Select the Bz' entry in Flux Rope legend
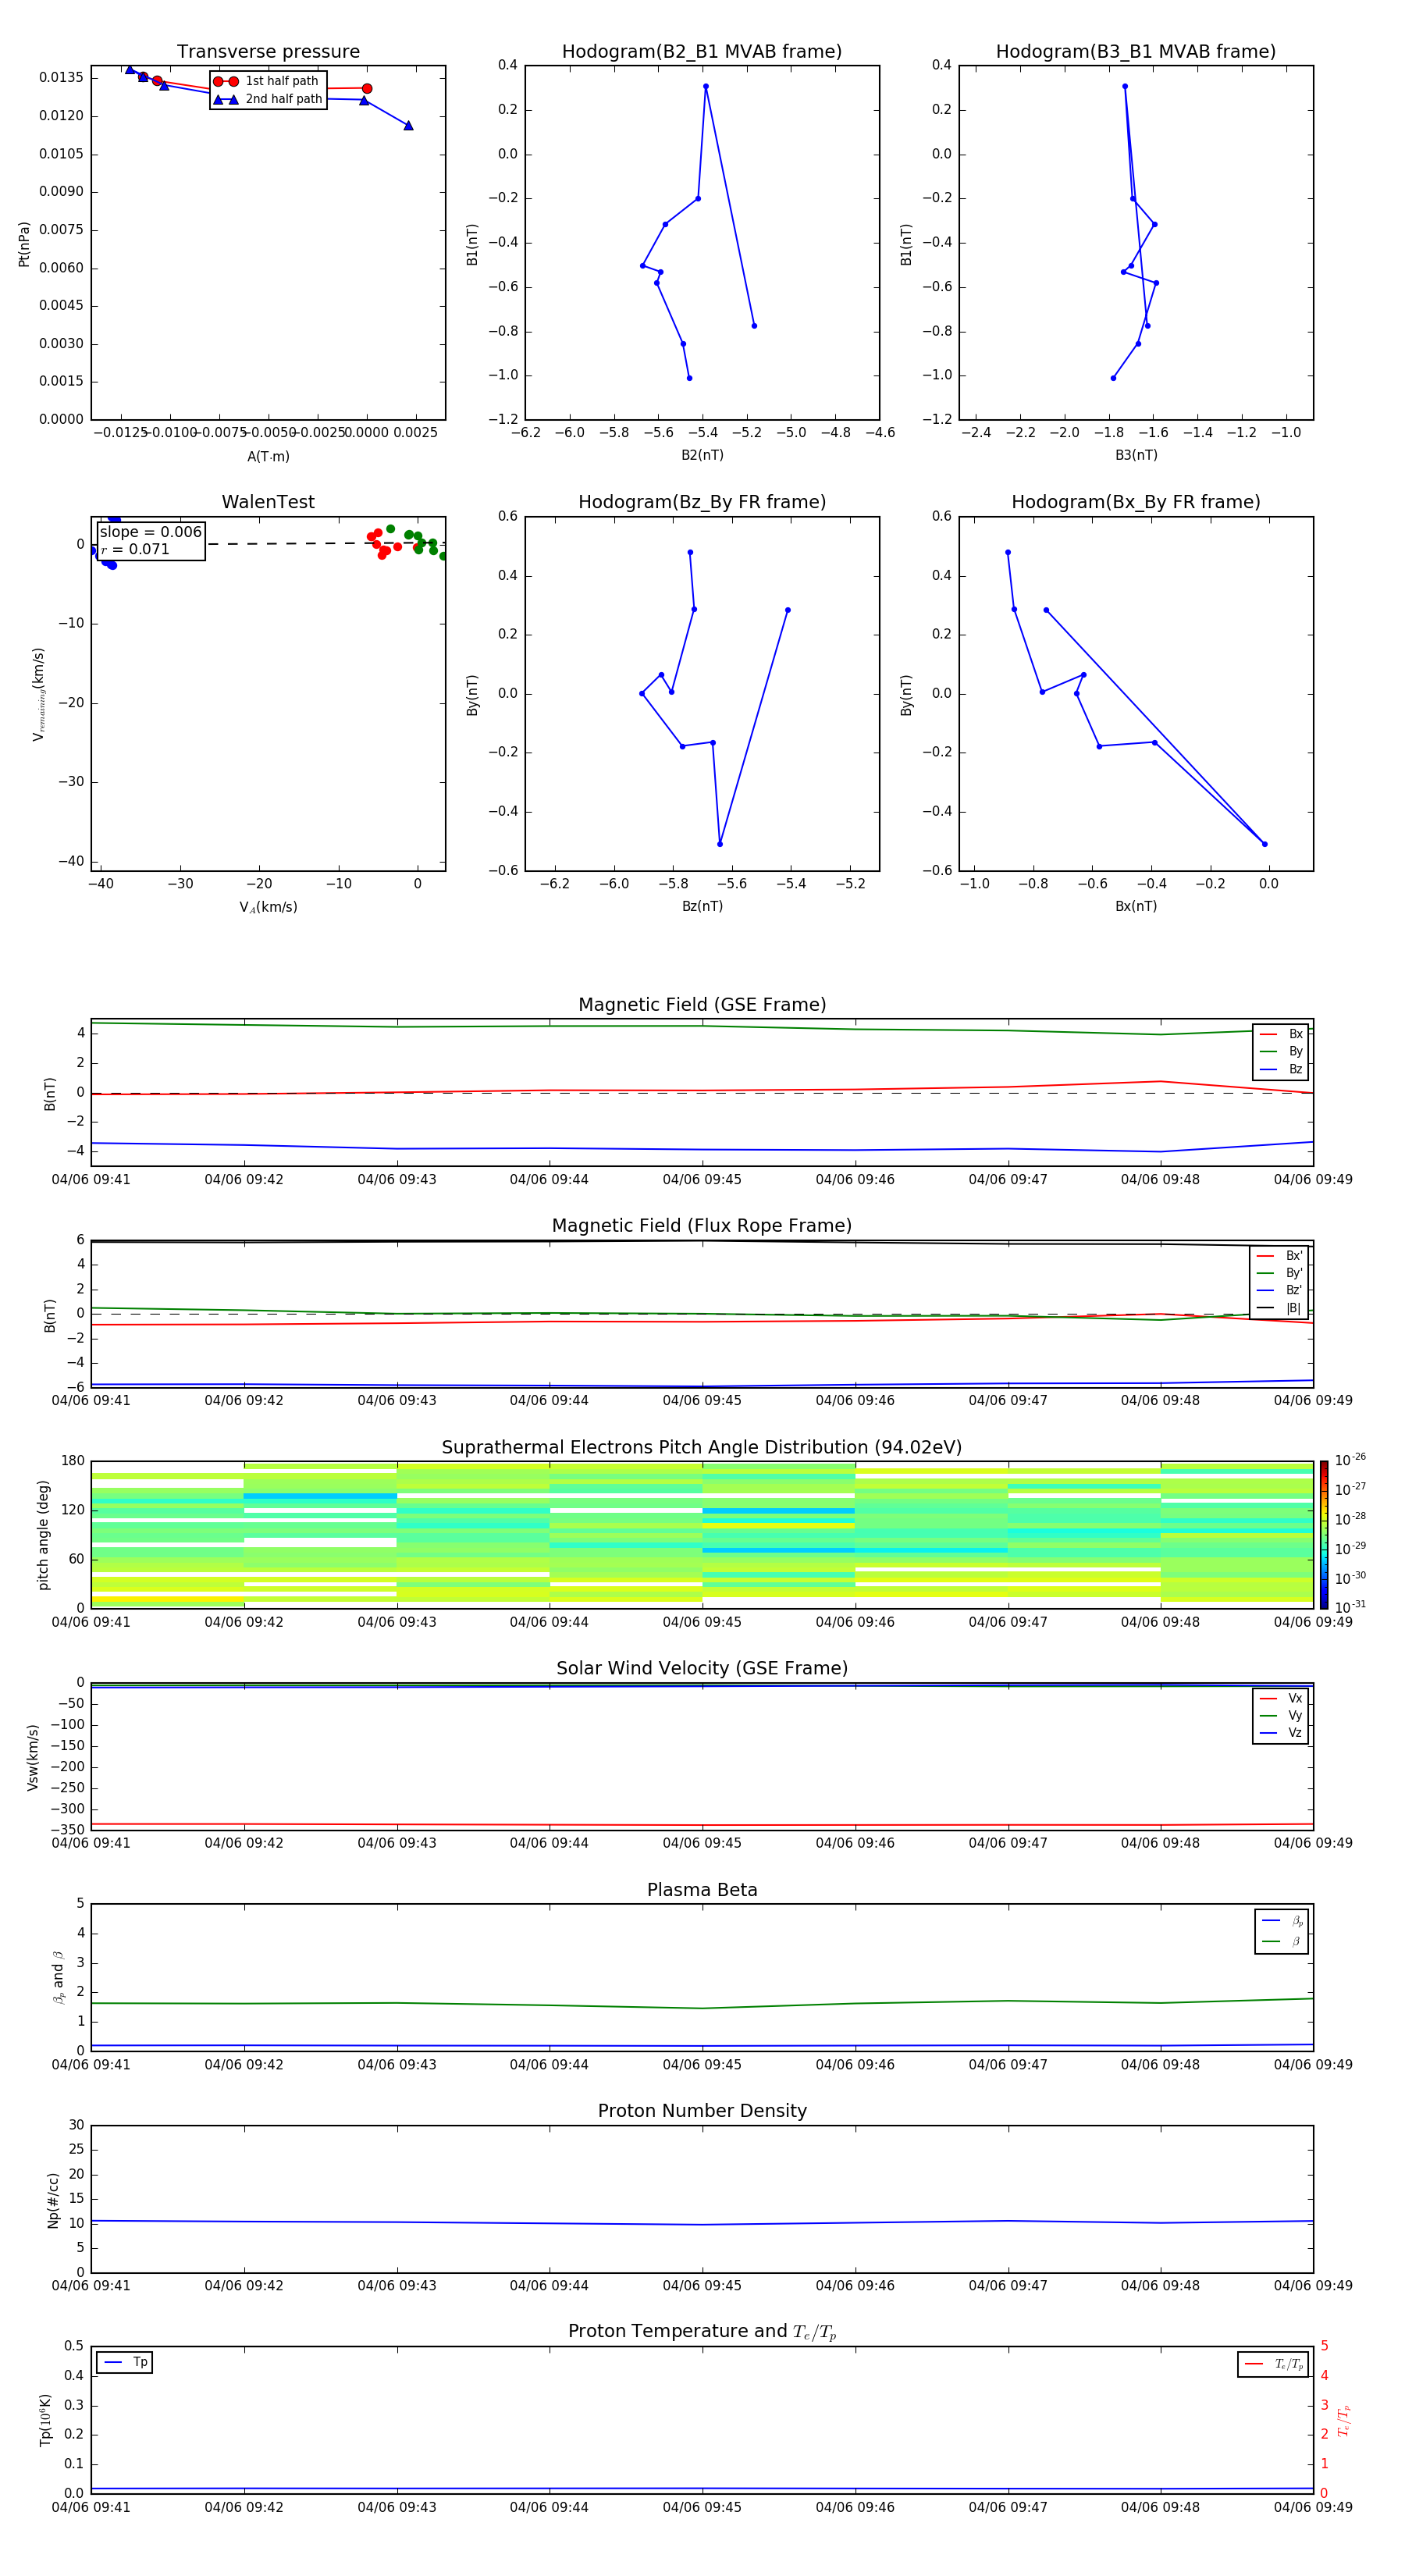Screen dimensions: 1405x2576 pos(1279,1291)
